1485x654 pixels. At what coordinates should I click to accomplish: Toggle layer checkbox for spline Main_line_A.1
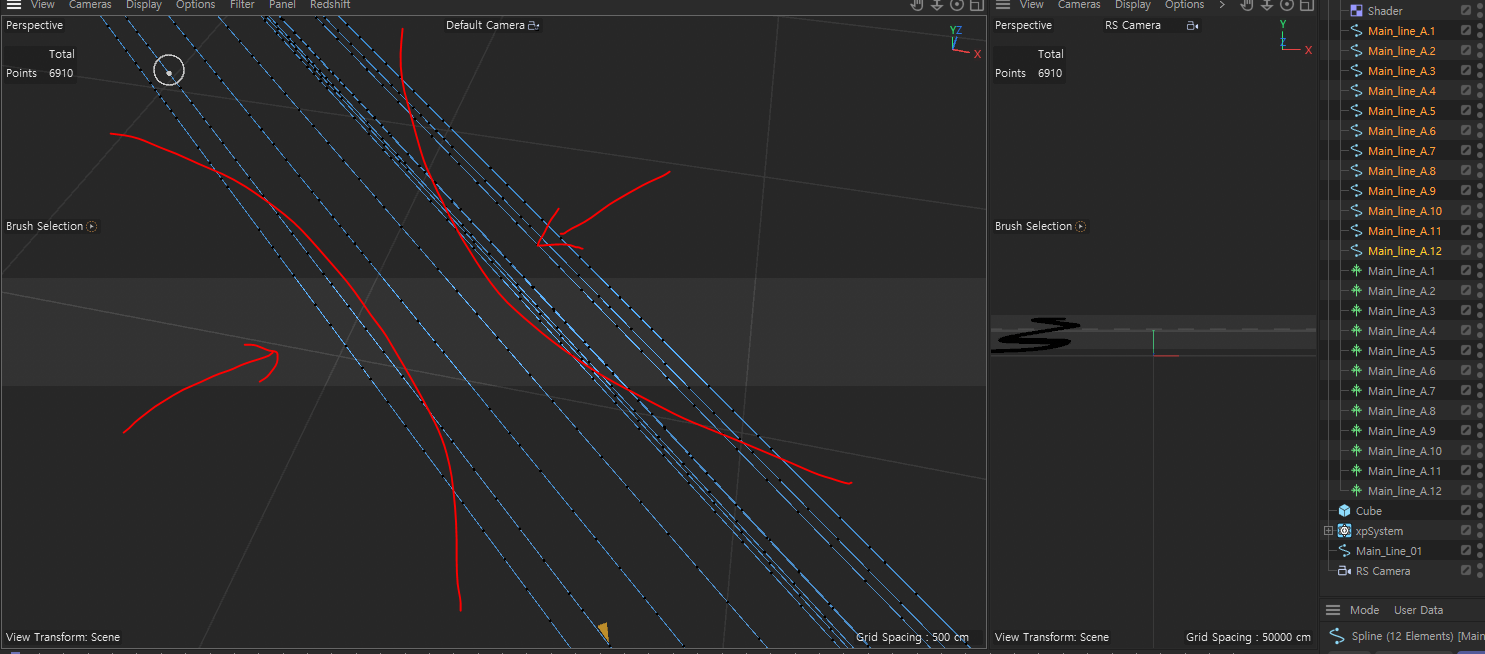[1466, 31]
